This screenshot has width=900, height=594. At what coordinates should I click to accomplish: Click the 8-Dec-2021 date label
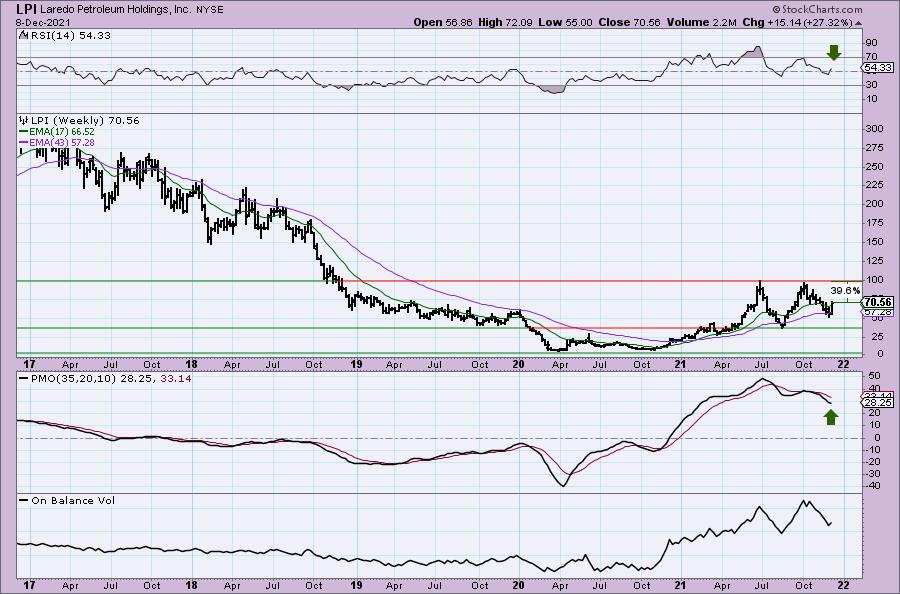click(44, 22)
